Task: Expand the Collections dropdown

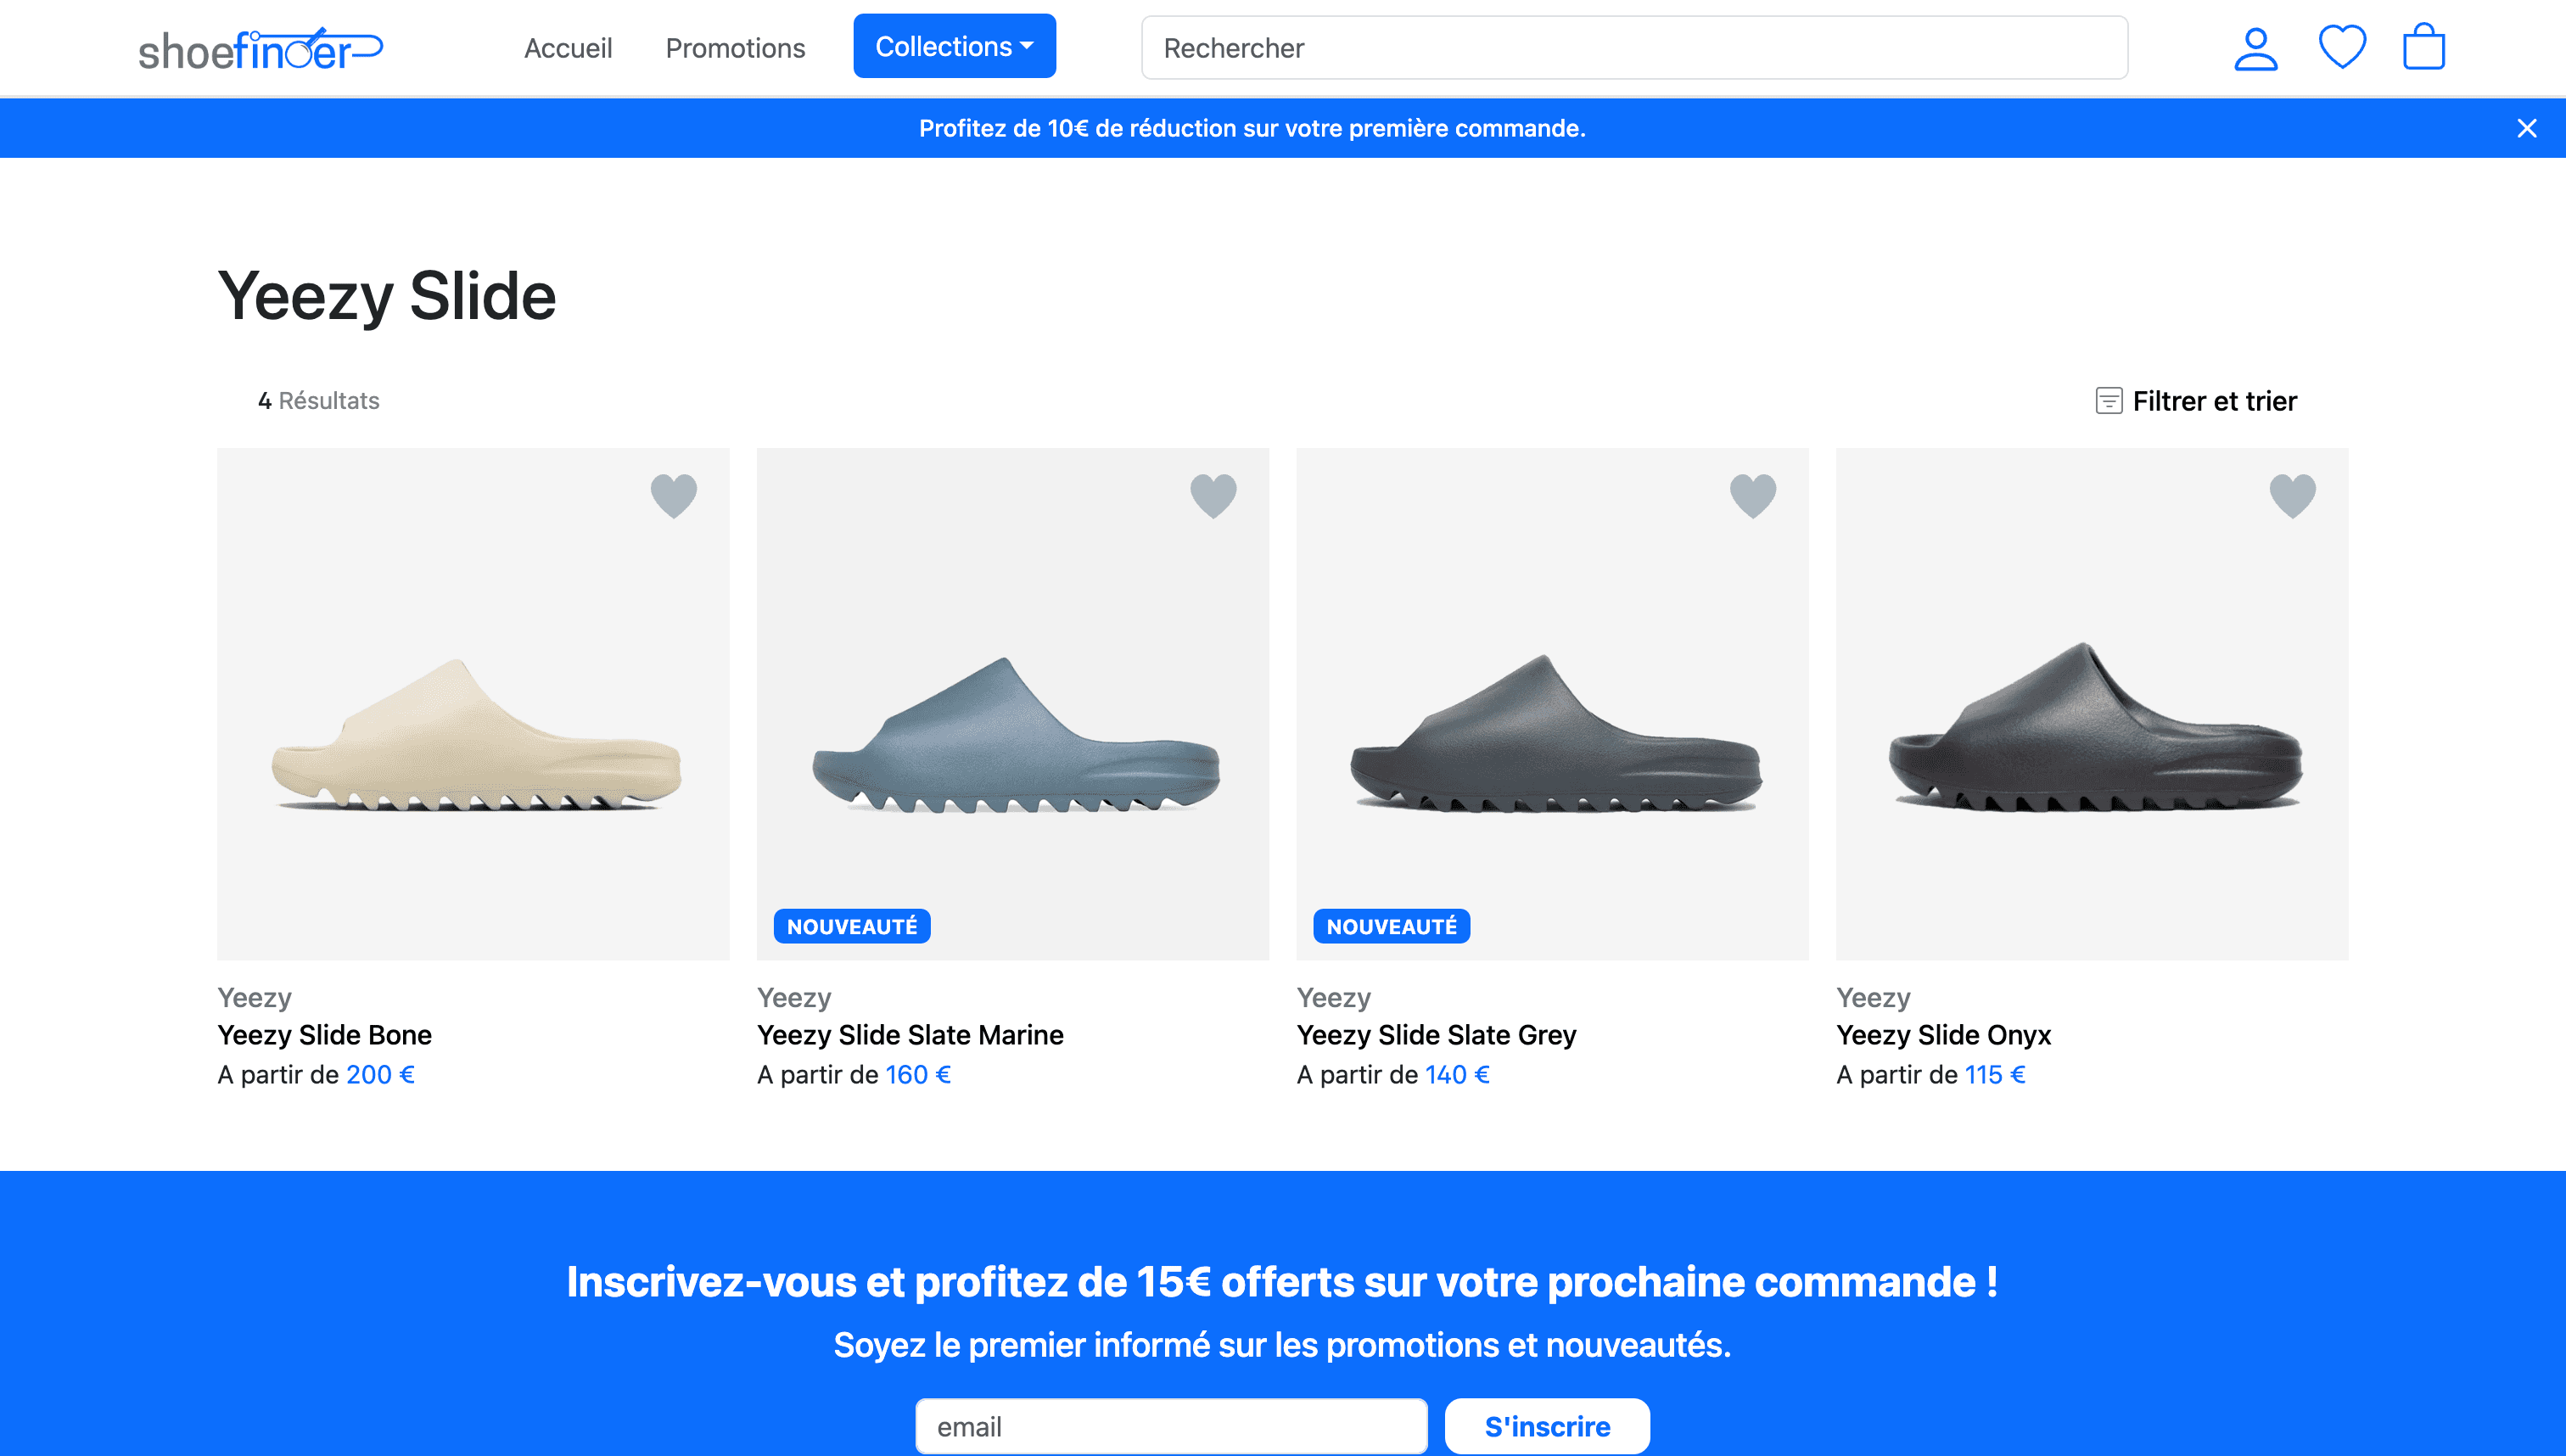Action: (x=954, y=46)
